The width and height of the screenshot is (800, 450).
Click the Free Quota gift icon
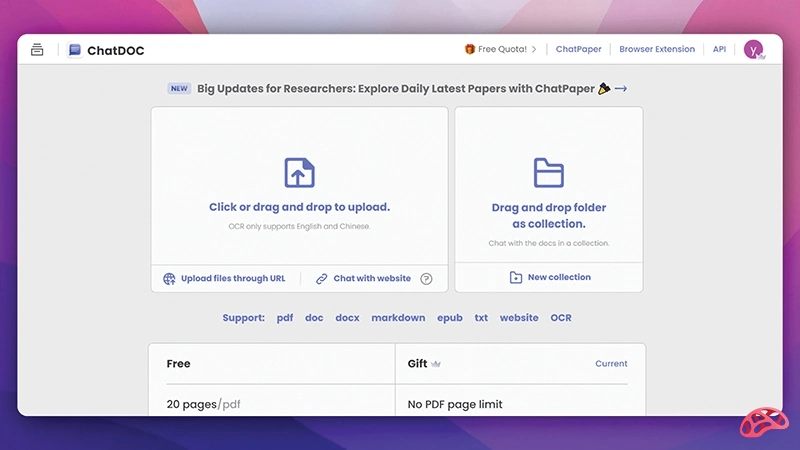pyautogui.click(x=469, y=49)
